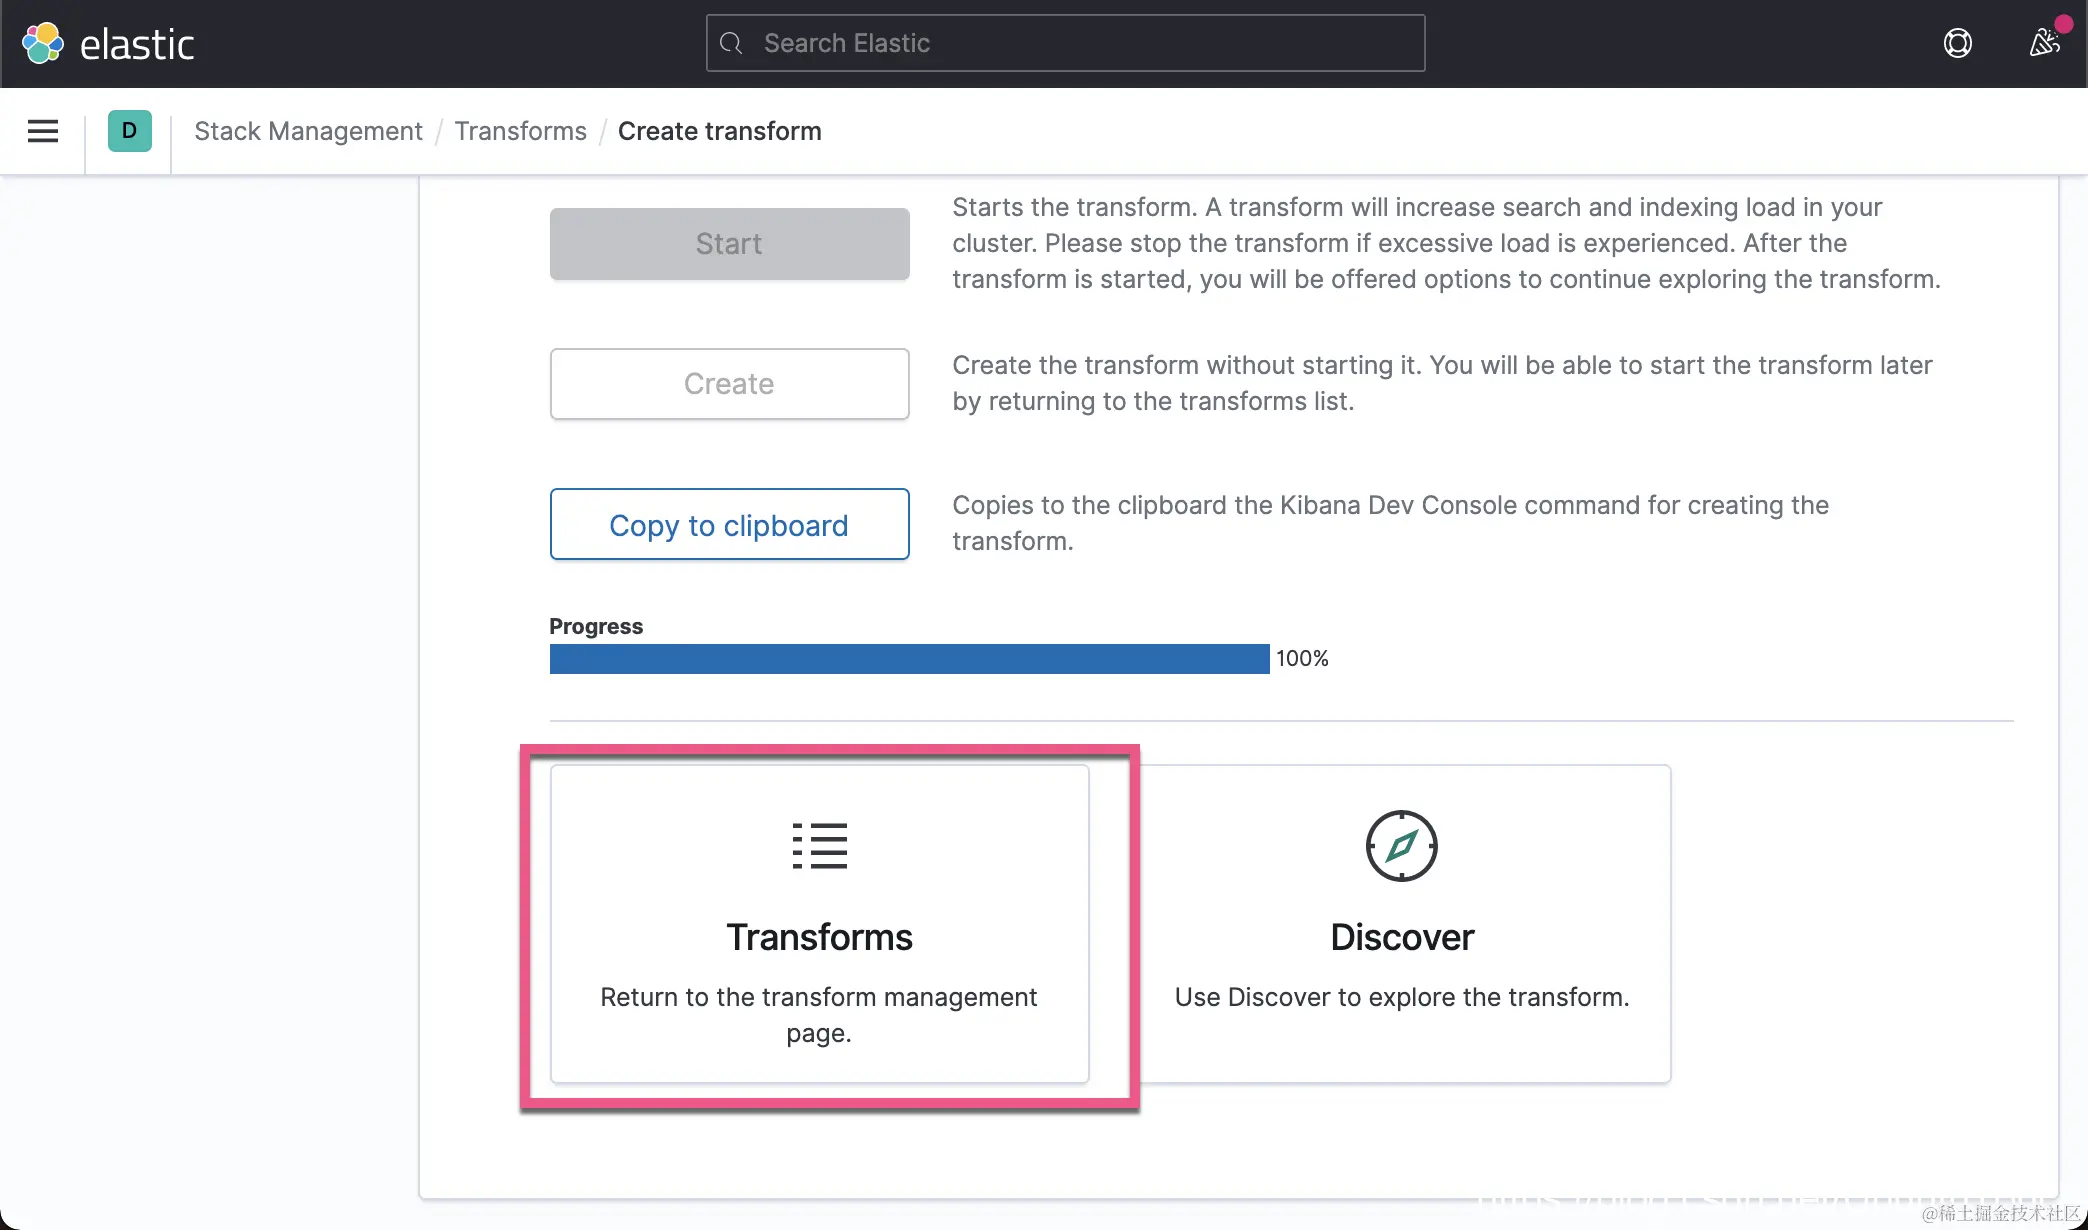Click 'Use Discover to explore the transform' text
The width and height of the screenshot is (2088, 1230).
pos(1401,997)
